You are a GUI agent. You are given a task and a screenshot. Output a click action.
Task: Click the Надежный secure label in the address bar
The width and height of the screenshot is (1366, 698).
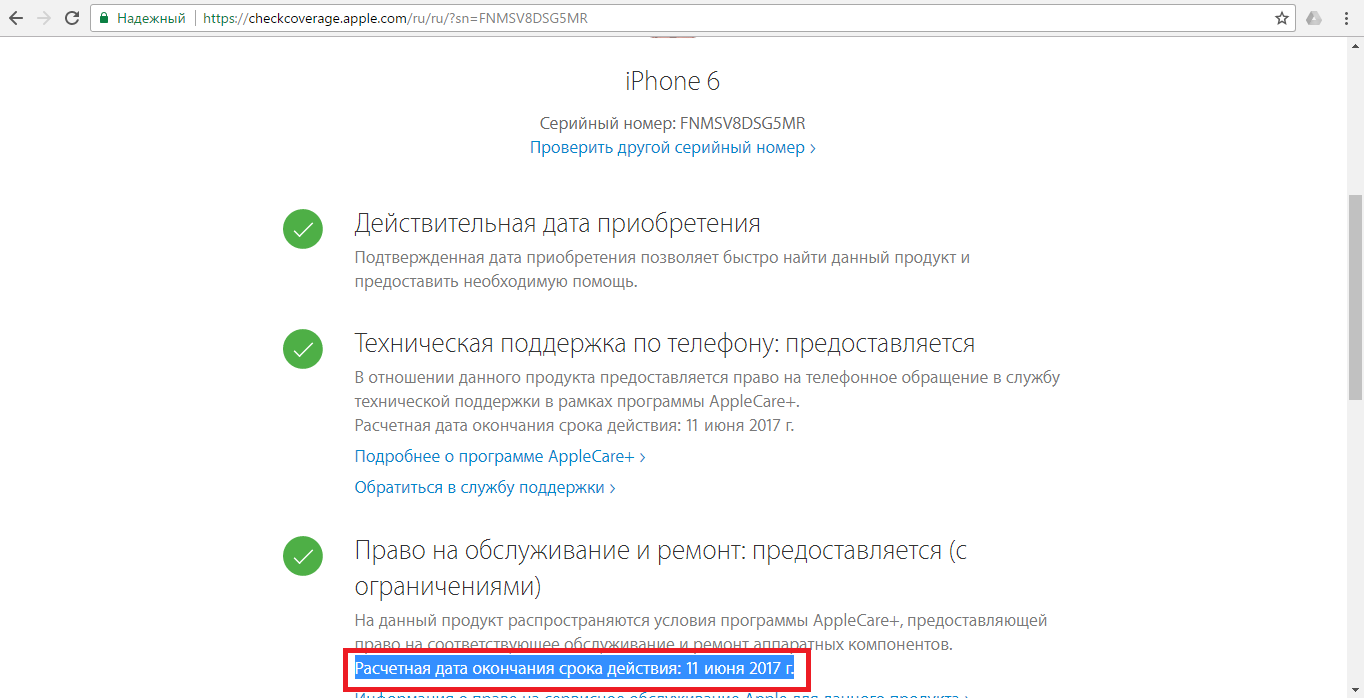coord(151,18)
